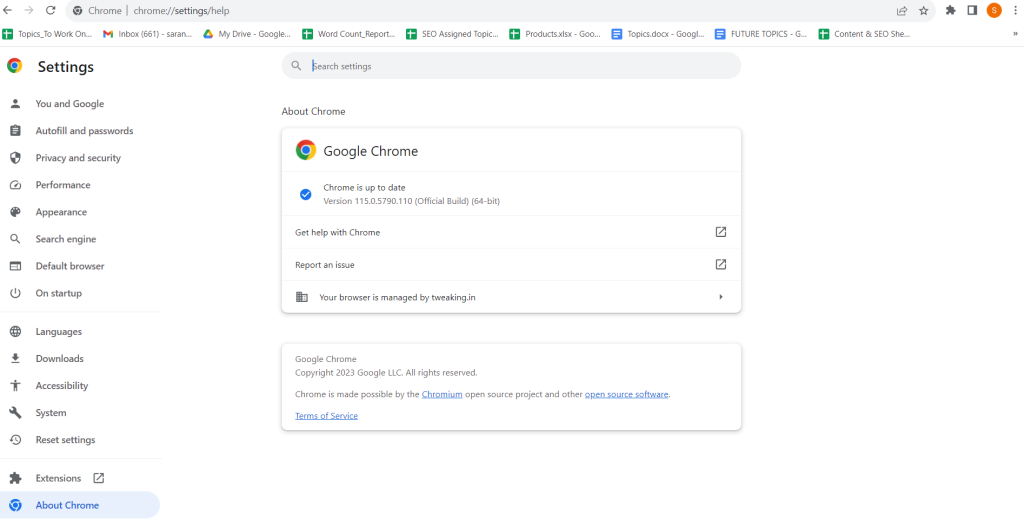Click the Search settings field
Image resolution: width=1024 pixels, height=520 pixels.
point(511,66)
